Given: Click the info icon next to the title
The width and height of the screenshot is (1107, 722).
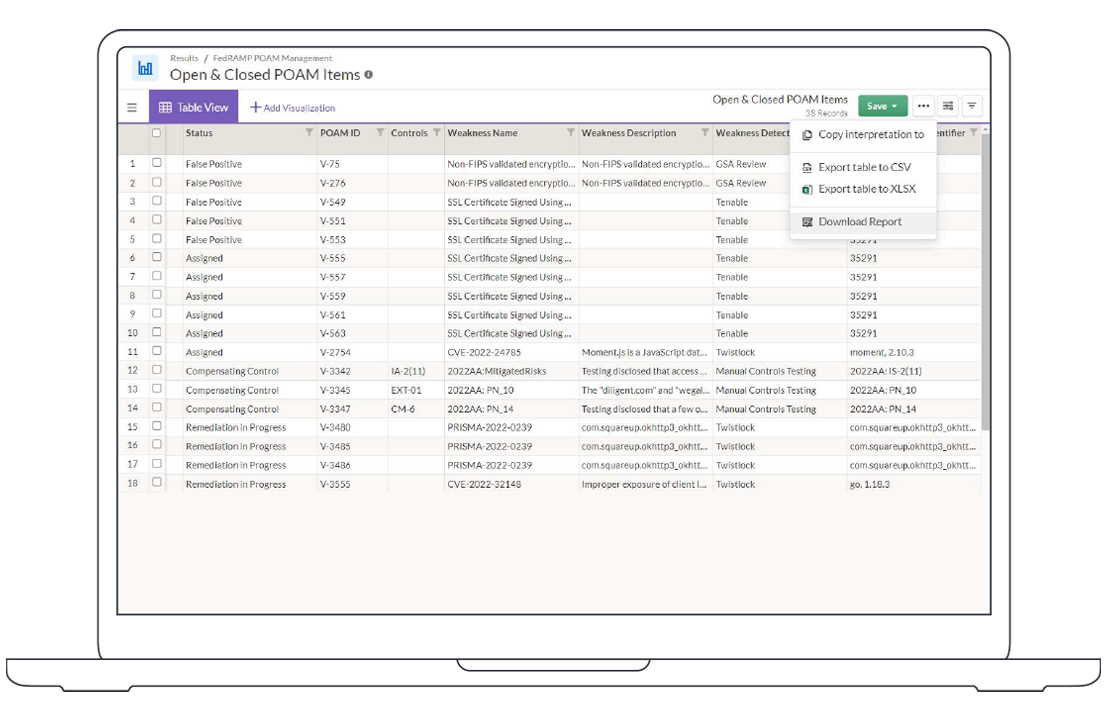Looking at the screenshot, I should pos(369,75).
